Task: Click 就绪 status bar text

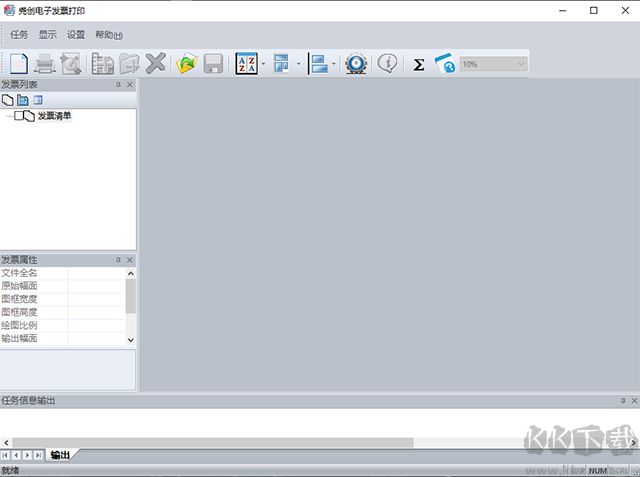Action: [x=11, y=470]
